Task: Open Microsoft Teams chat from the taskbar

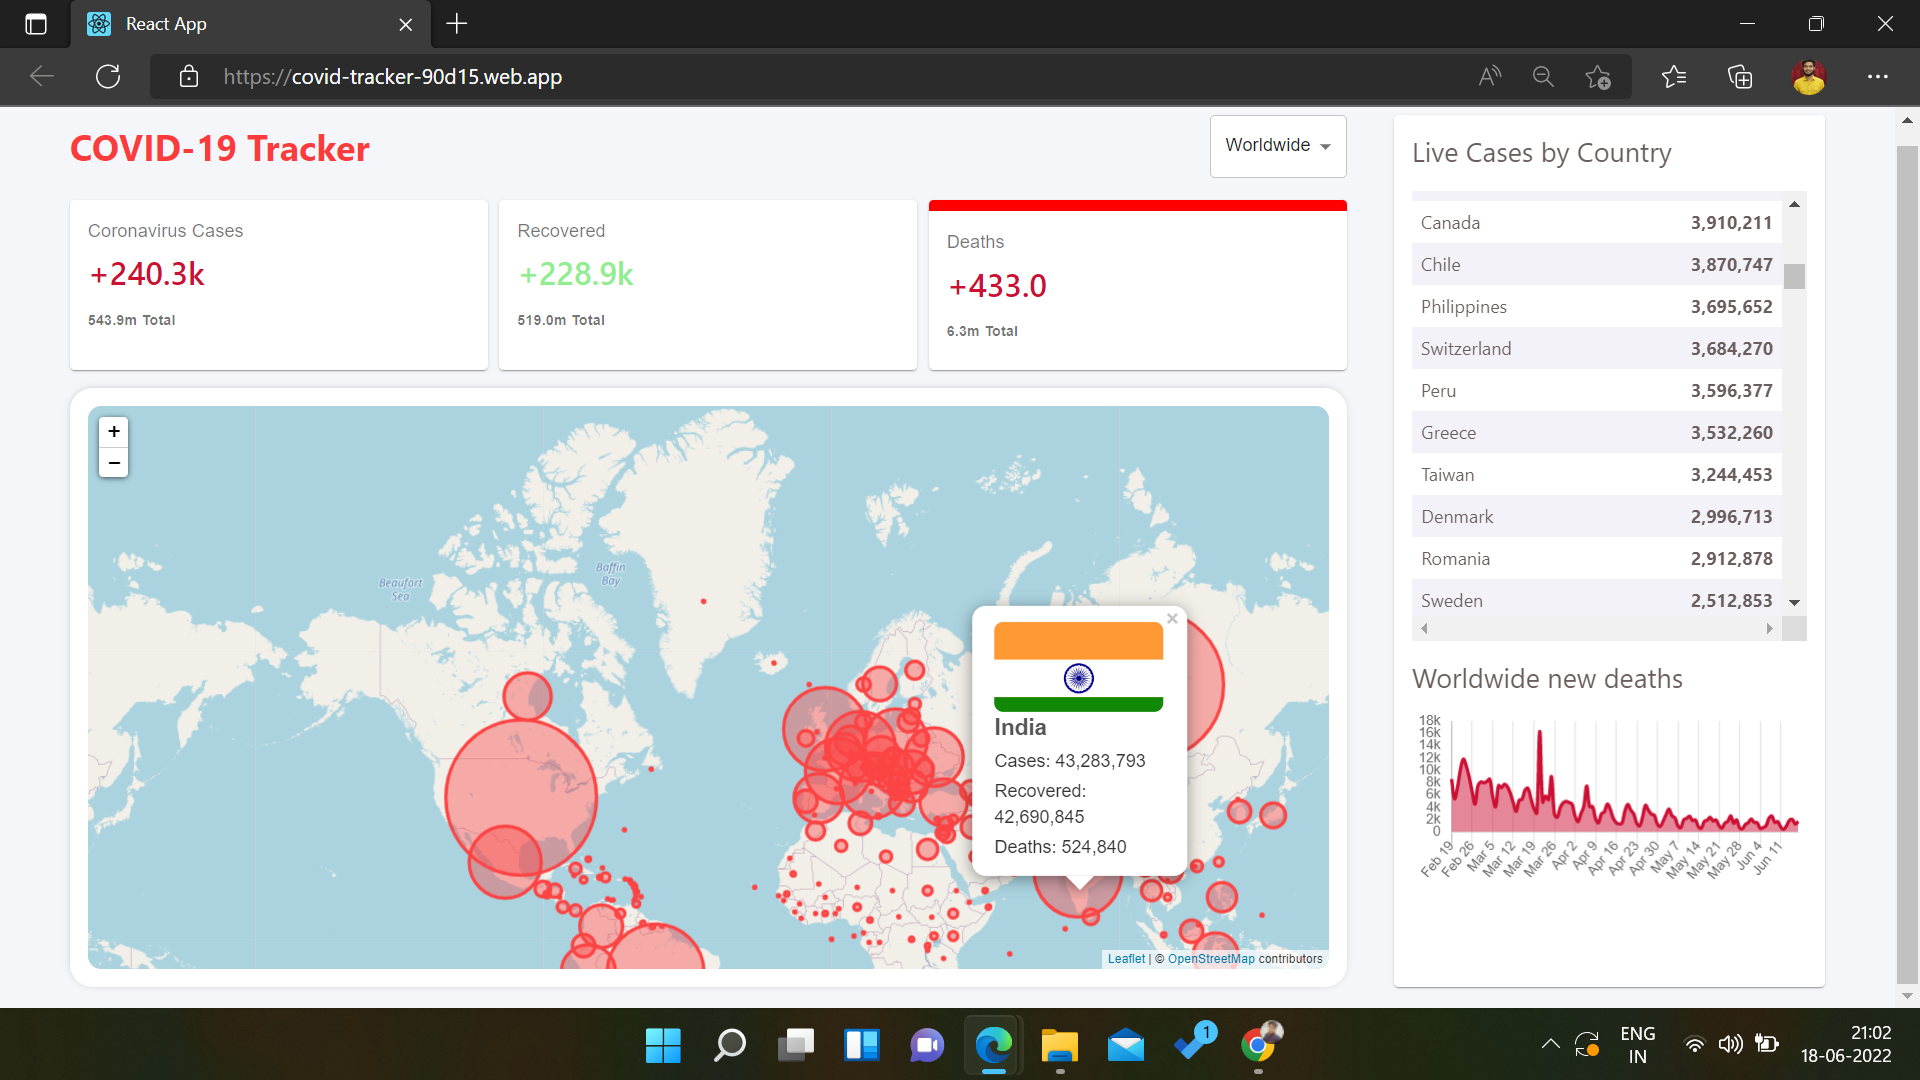Action: (x=927, y=1044)
